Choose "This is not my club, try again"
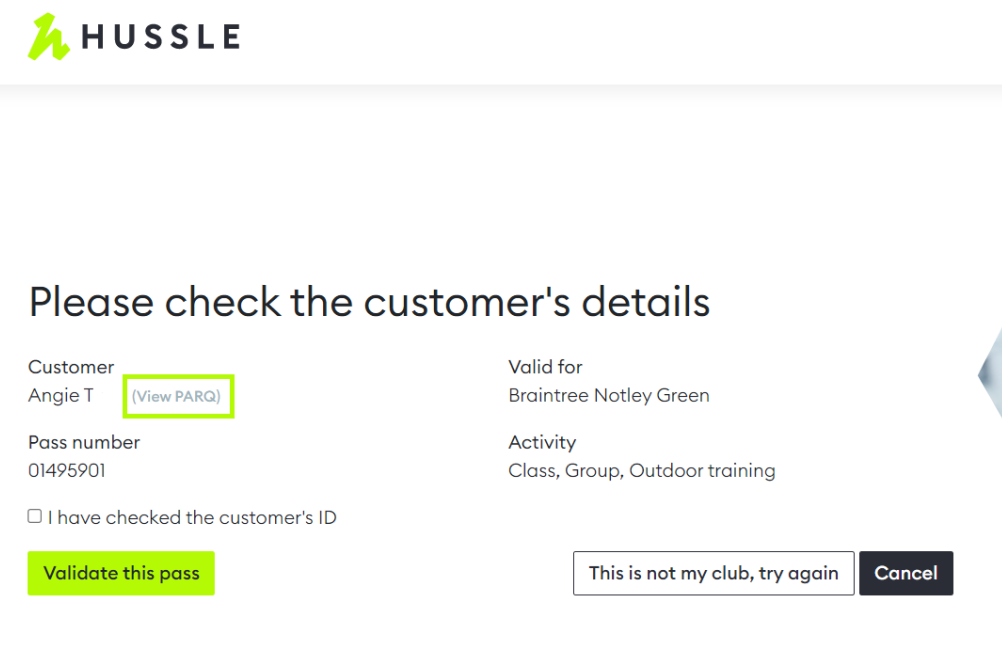Viewport: 1002px width, 661px height. point(713,573)
